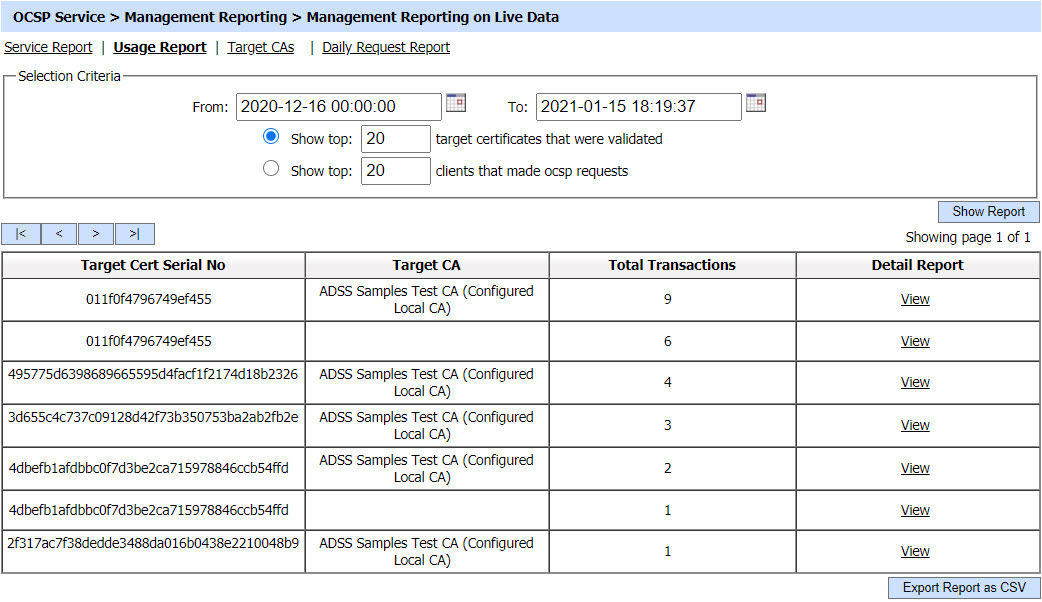View detail report for serial 495775d6...
Image resolution: width=1042 pixels, height=602 pixels.
pos(915,382)
